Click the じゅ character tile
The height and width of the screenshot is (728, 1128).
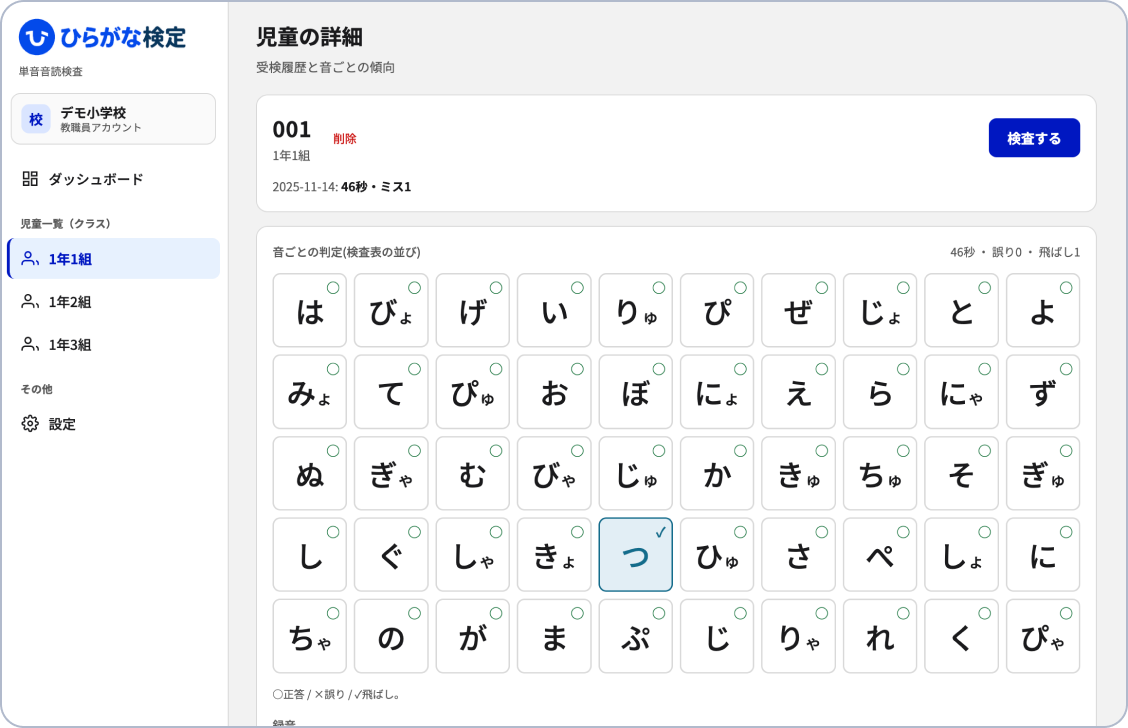(x=635, y=473)
